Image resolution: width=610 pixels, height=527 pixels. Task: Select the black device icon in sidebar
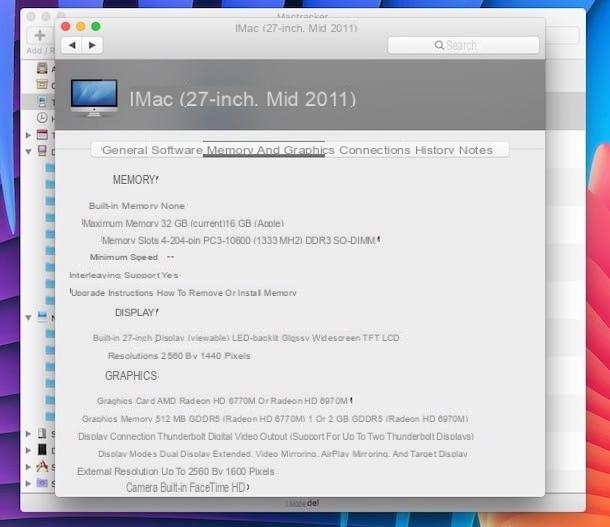click(x=42, y=449)
